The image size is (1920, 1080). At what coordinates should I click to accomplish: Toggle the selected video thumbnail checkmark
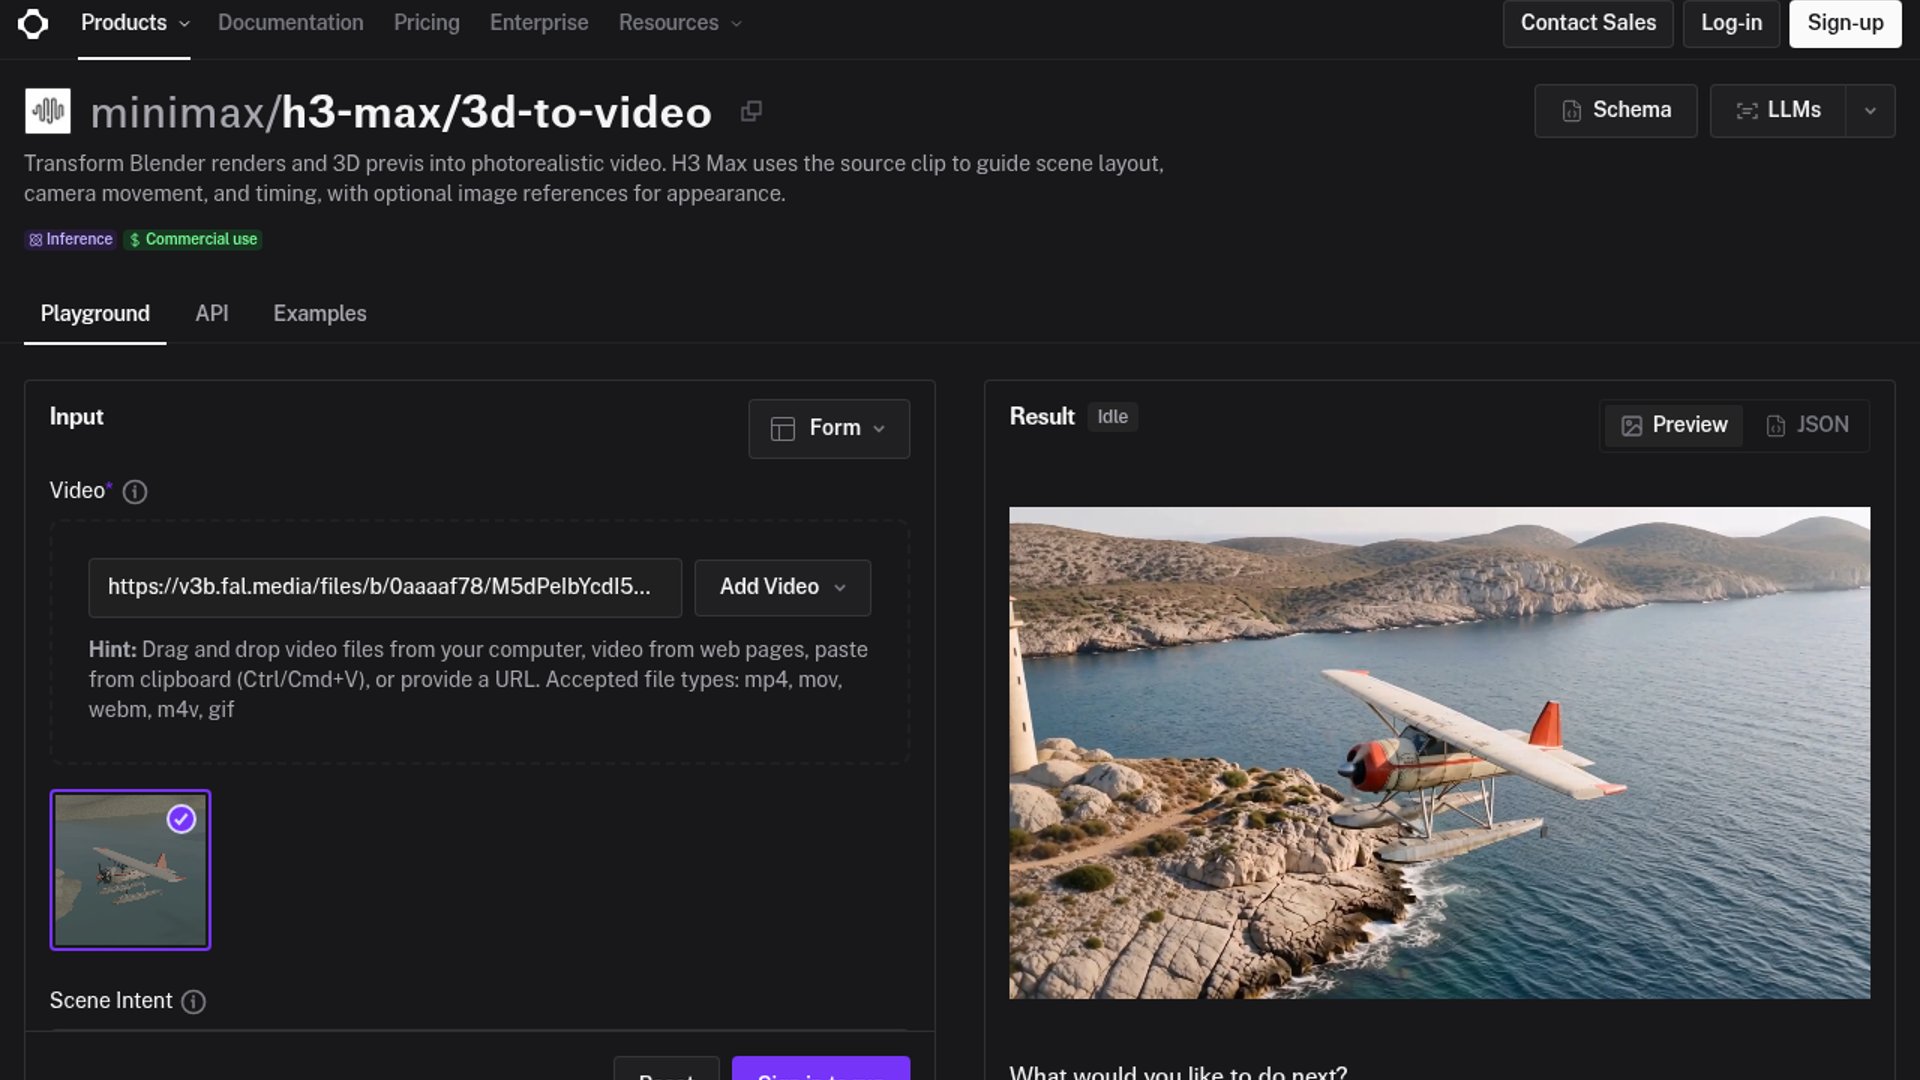point(181,819)
